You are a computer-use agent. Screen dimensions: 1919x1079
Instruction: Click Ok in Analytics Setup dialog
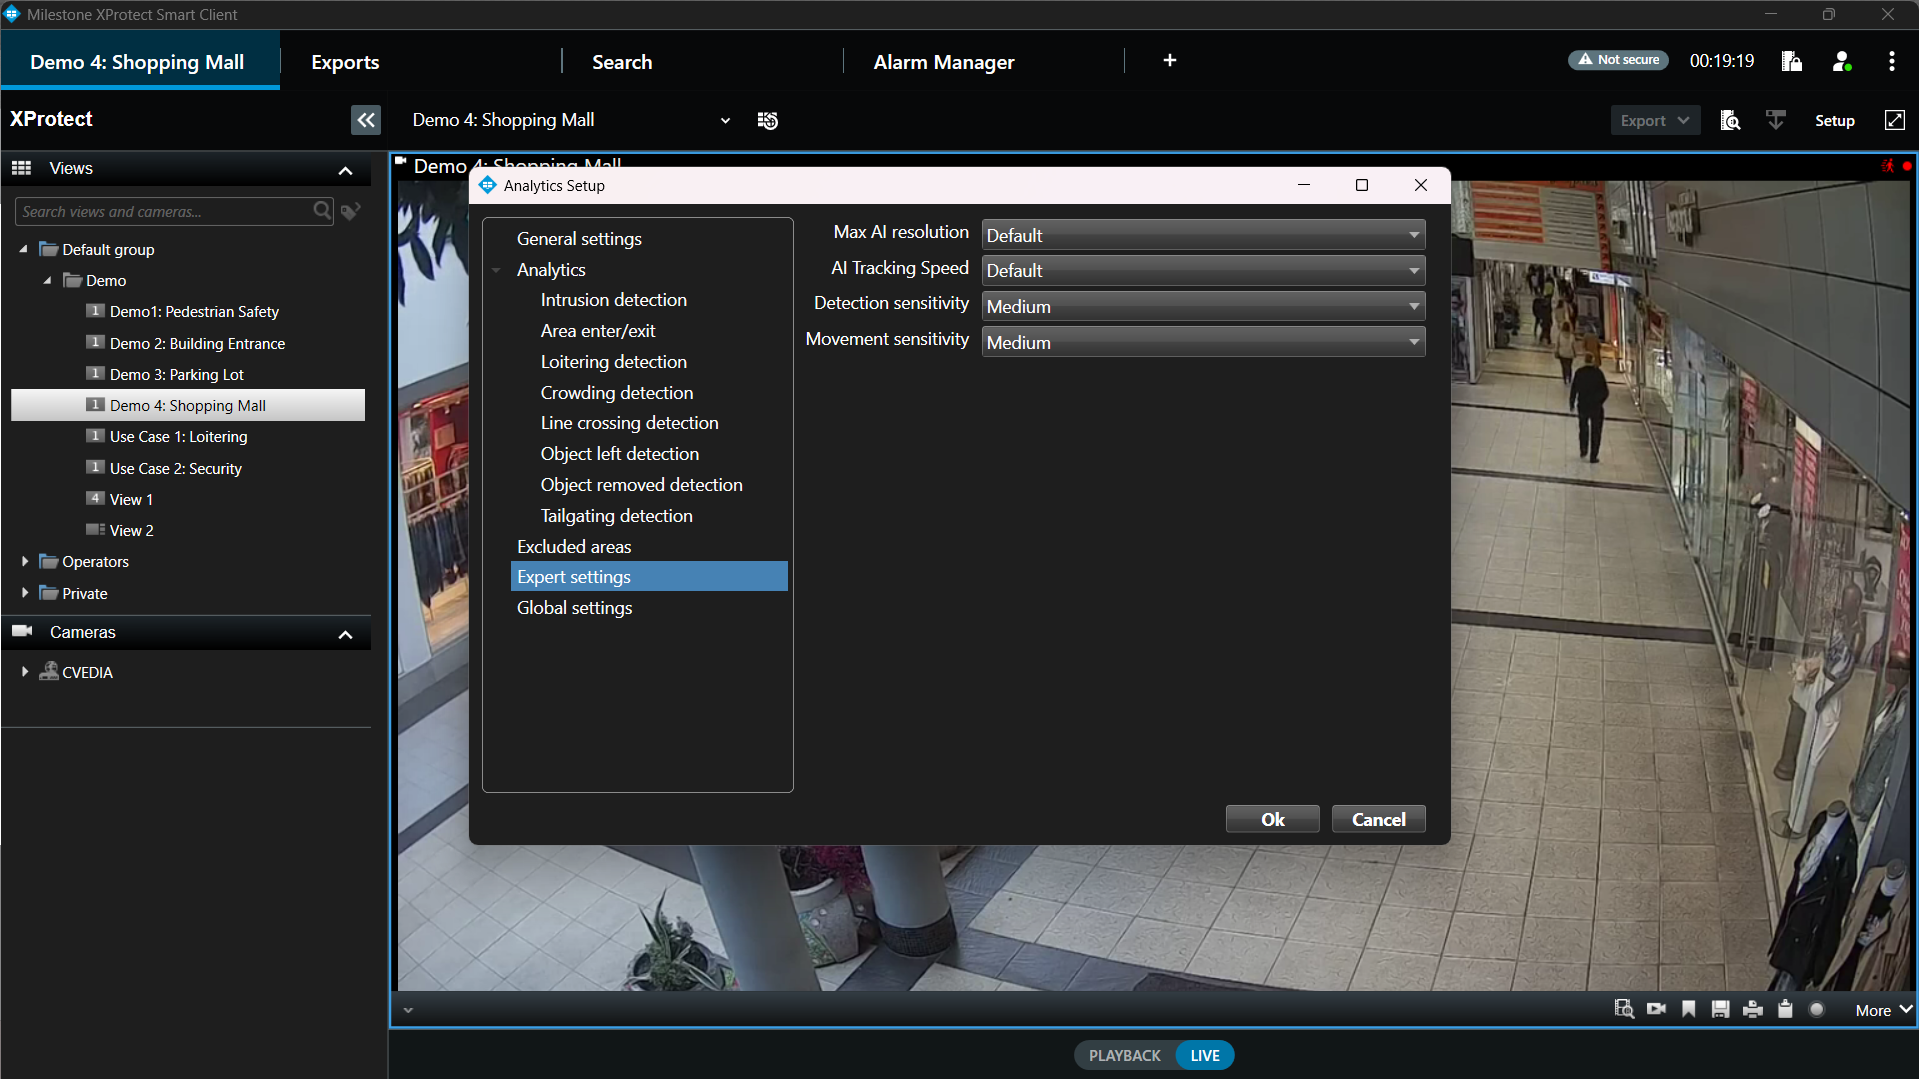pyautogui.click(x=1272, y=819)
